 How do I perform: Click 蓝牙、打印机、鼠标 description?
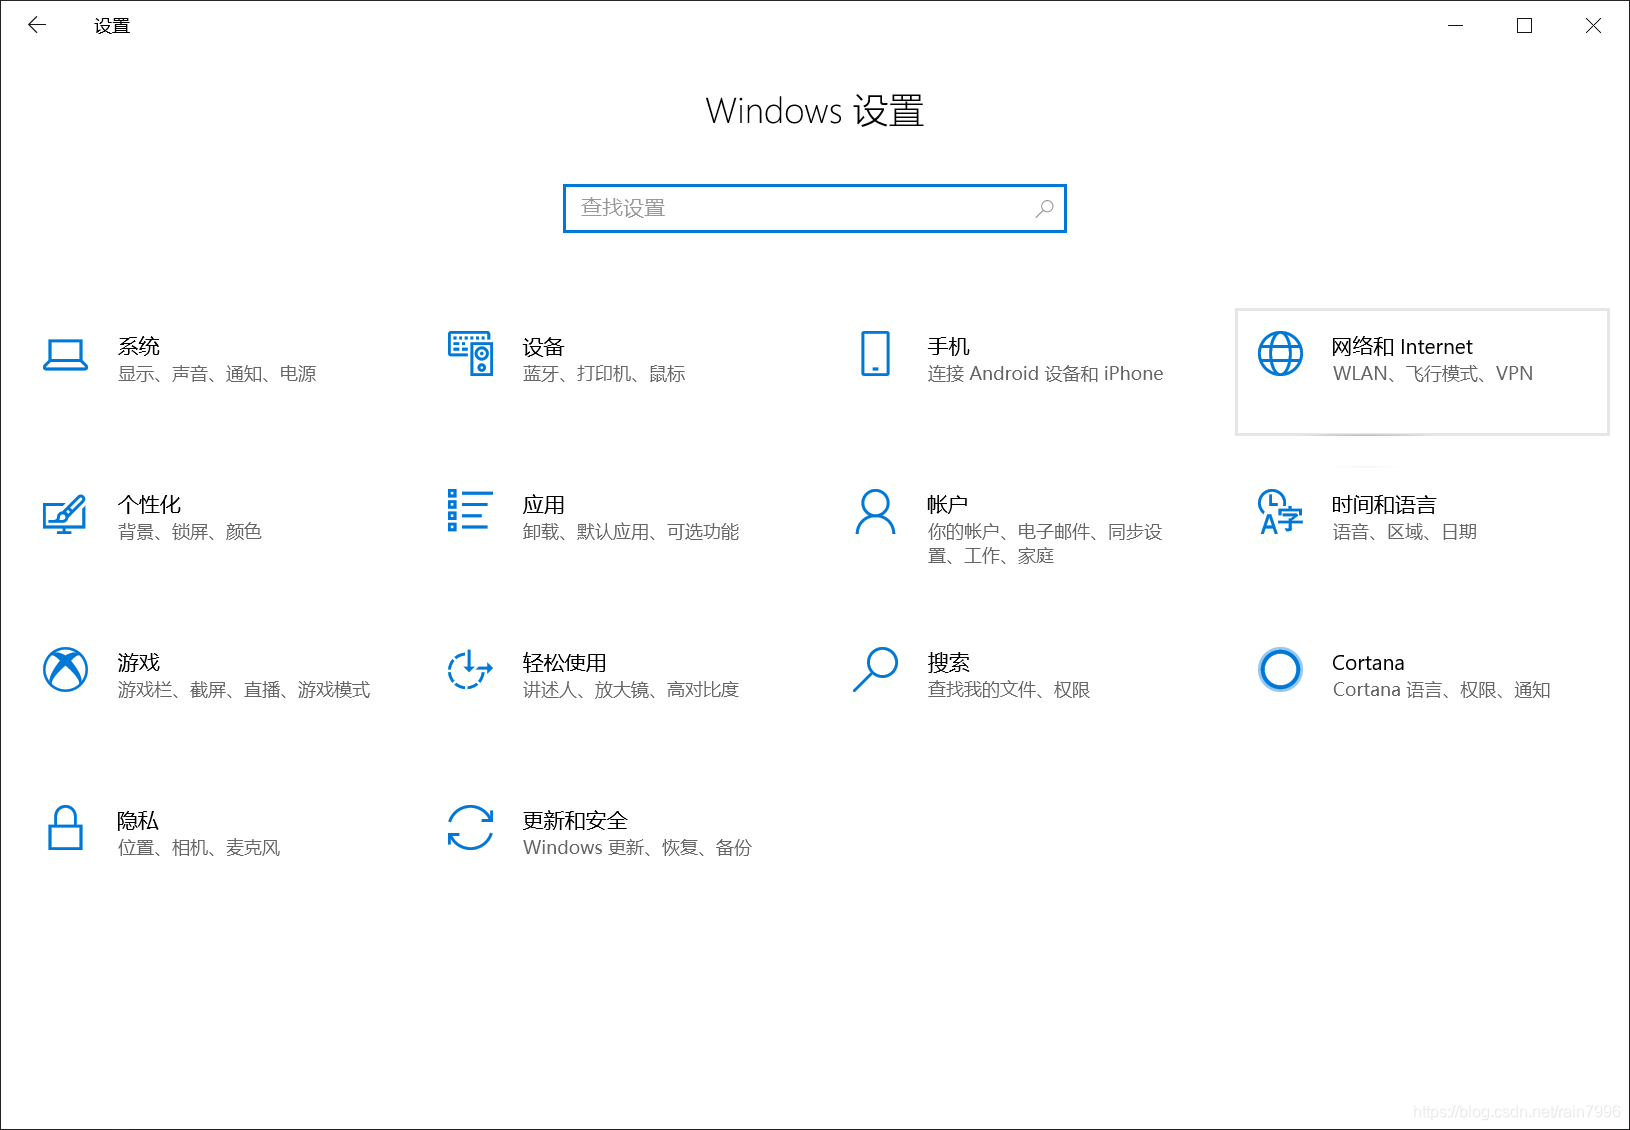click(x=604, y=374)
